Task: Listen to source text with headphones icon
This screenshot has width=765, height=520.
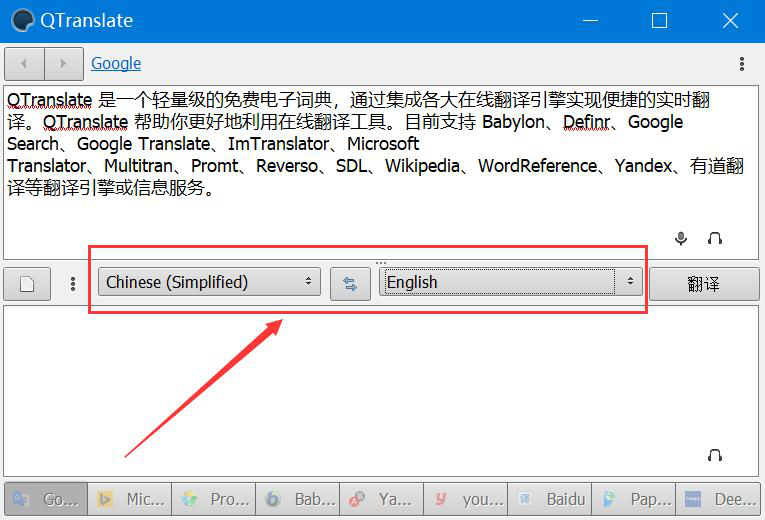Action: click(715, 239)
